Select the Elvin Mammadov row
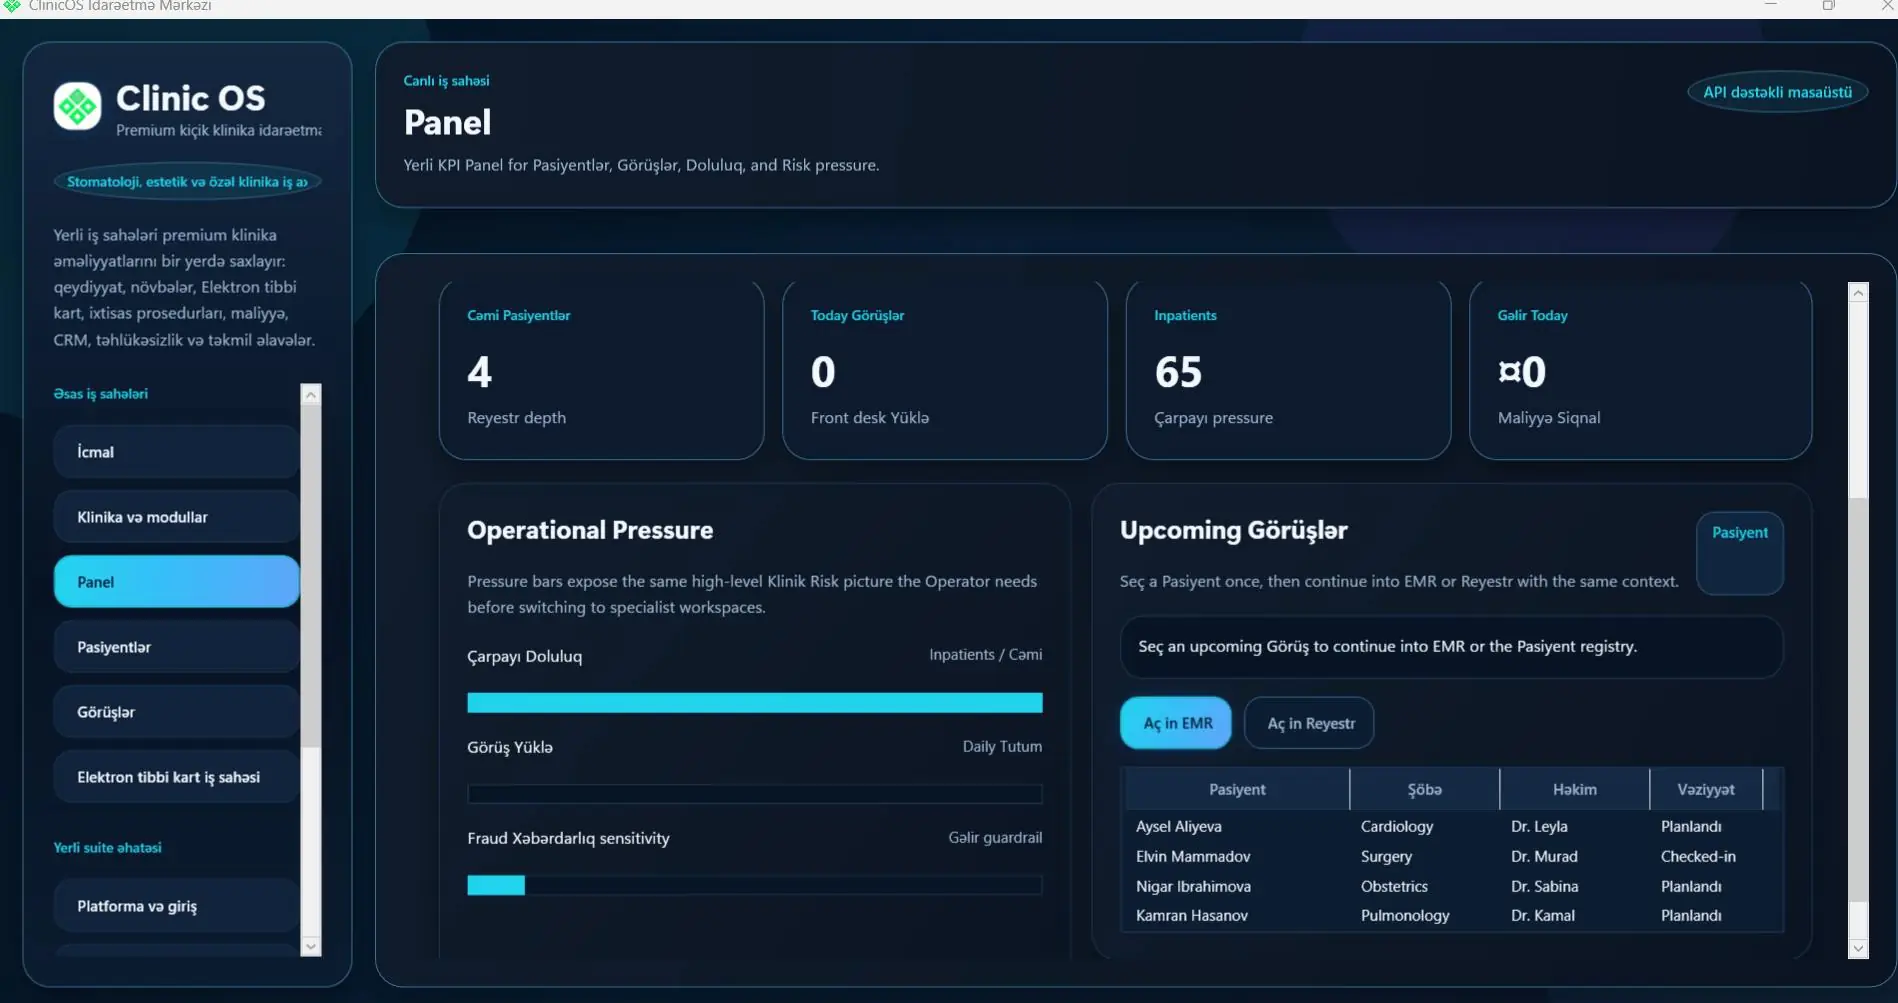This screenshot has height=1003, width=1898. tap(1453, 857)
